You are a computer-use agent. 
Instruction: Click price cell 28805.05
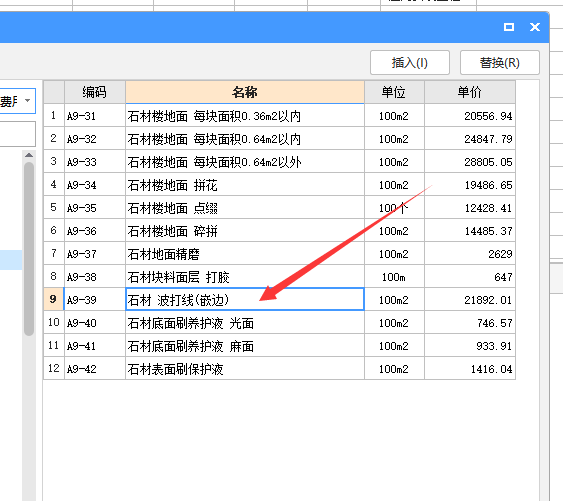[x=470, y=162]
